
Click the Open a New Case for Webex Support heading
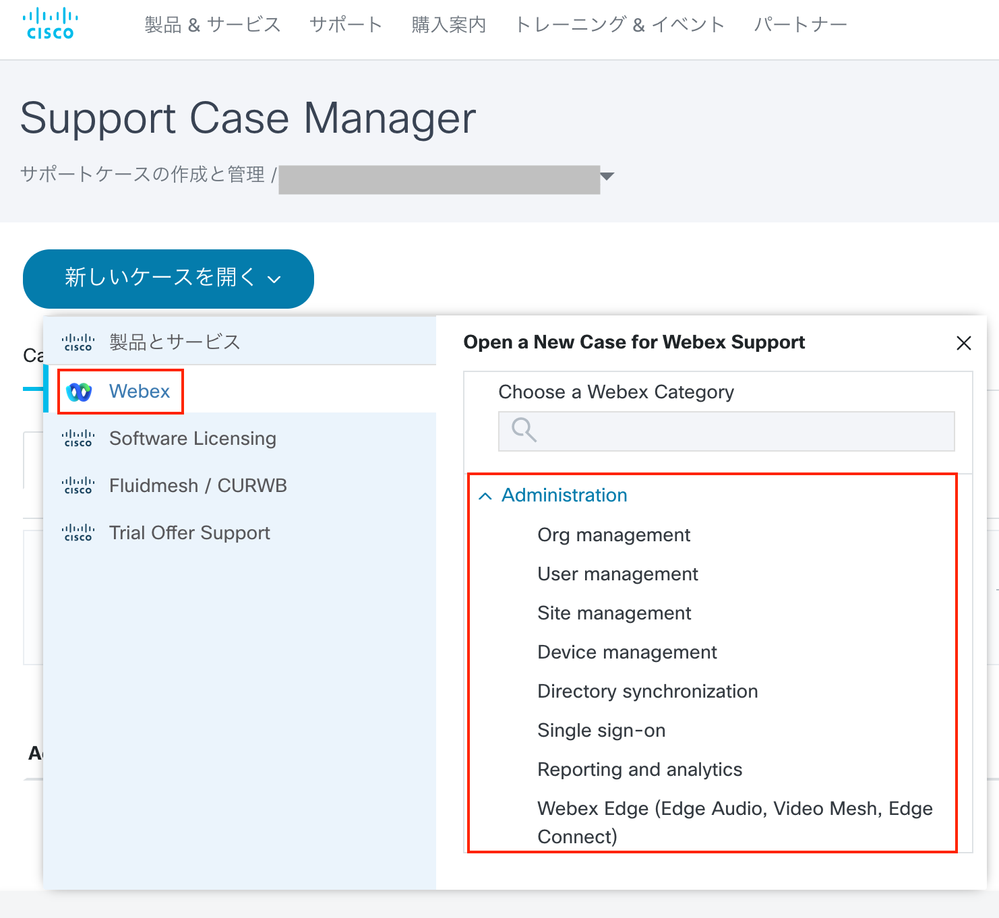click(634, 342)
